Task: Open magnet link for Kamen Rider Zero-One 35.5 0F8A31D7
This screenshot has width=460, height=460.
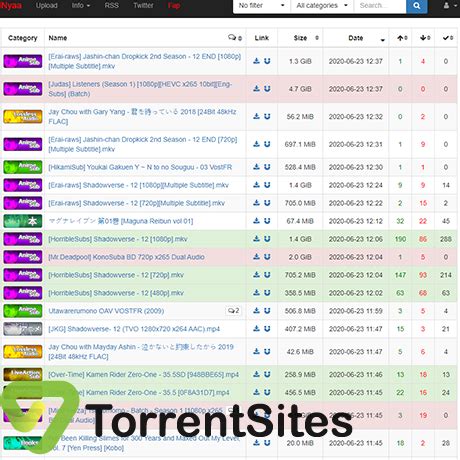Action: pyautogui.click(x=267, y=392)
